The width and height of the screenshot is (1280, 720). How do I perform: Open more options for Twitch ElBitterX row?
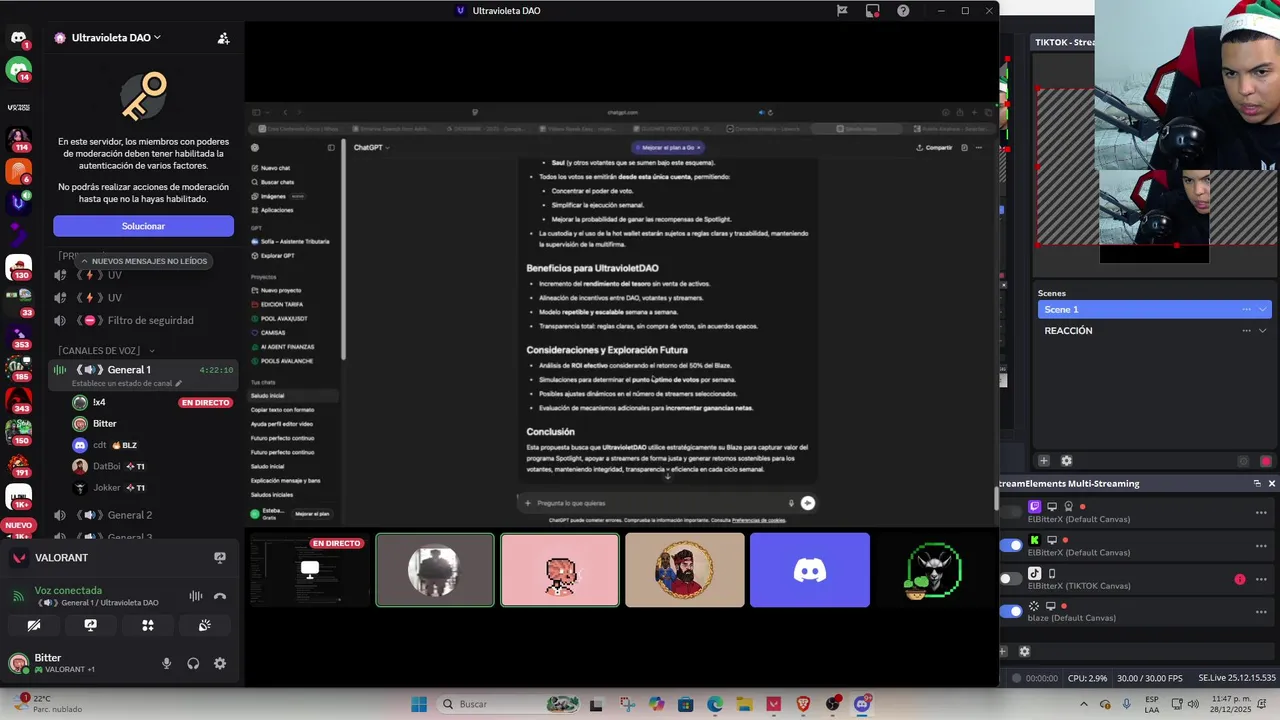pos(1262,513)
